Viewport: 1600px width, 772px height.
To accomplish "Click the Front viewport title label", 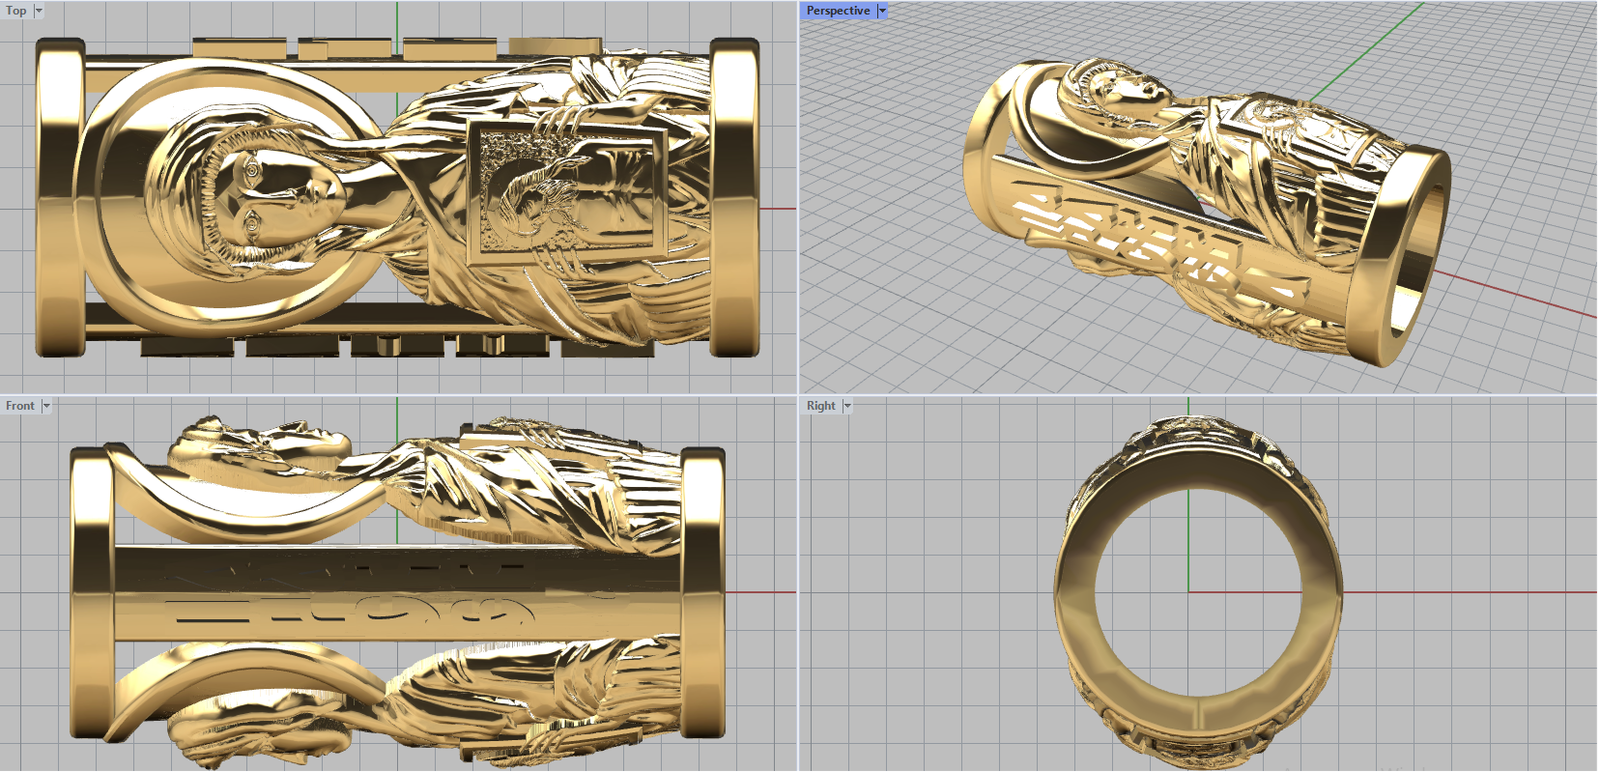I will click(19, 406).
